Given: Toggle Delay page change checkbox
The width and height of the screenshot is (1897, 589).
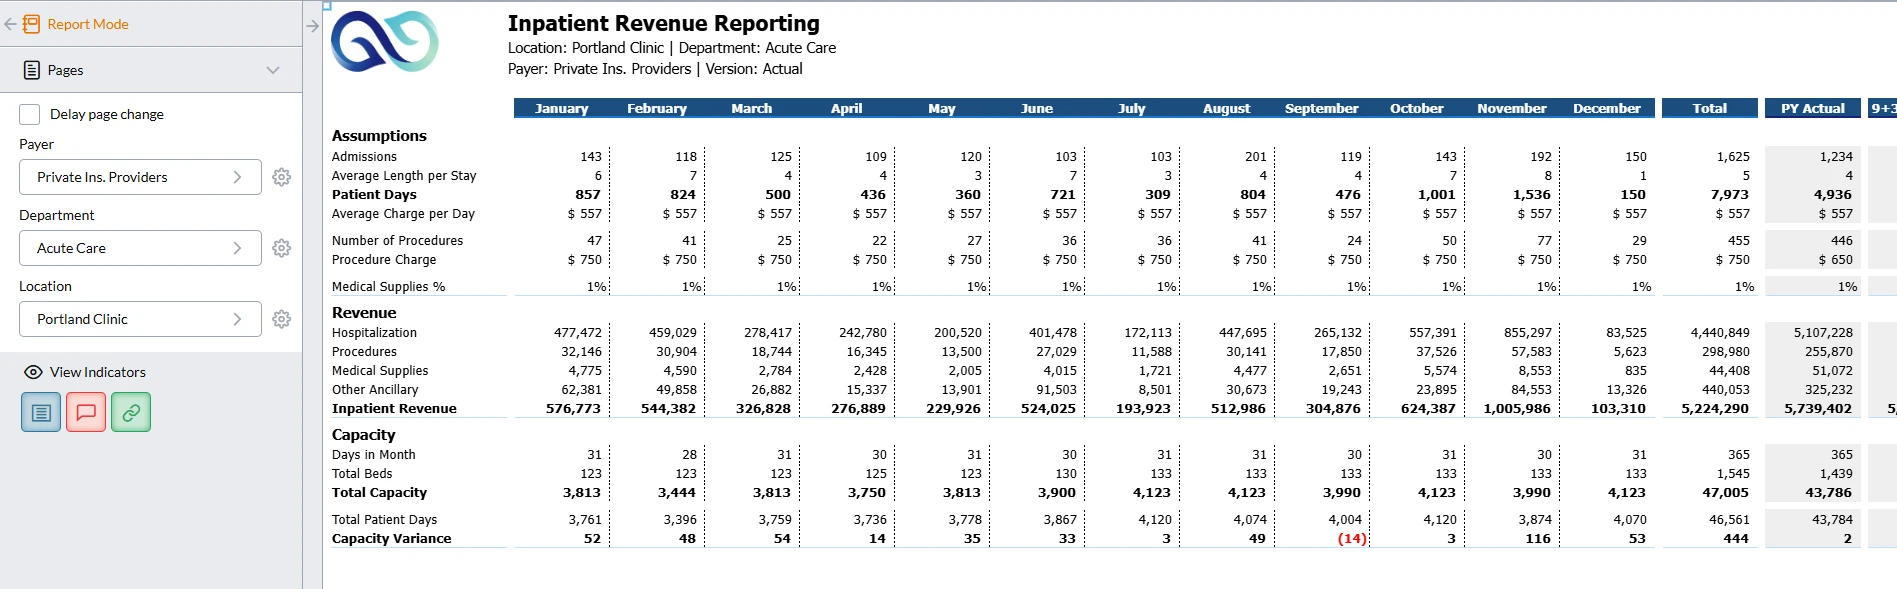Looking at the screenshot, I should [30, 114].
